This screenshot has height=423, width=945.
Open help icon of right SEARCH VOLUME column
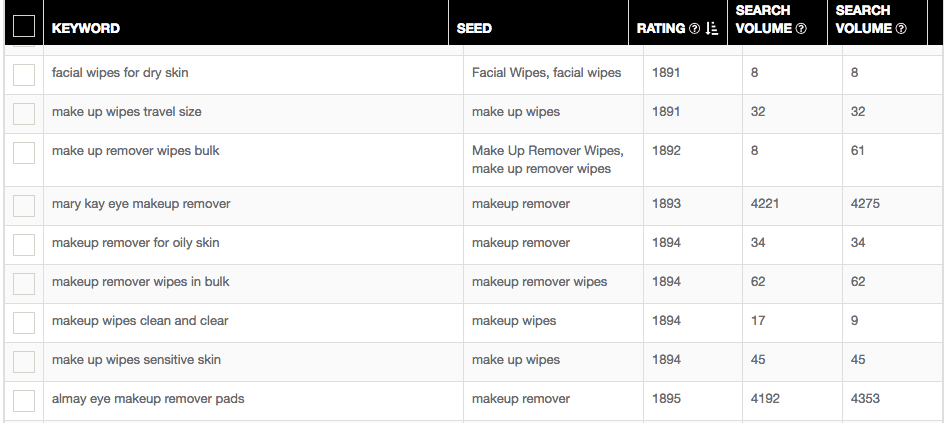coord(901,28)
